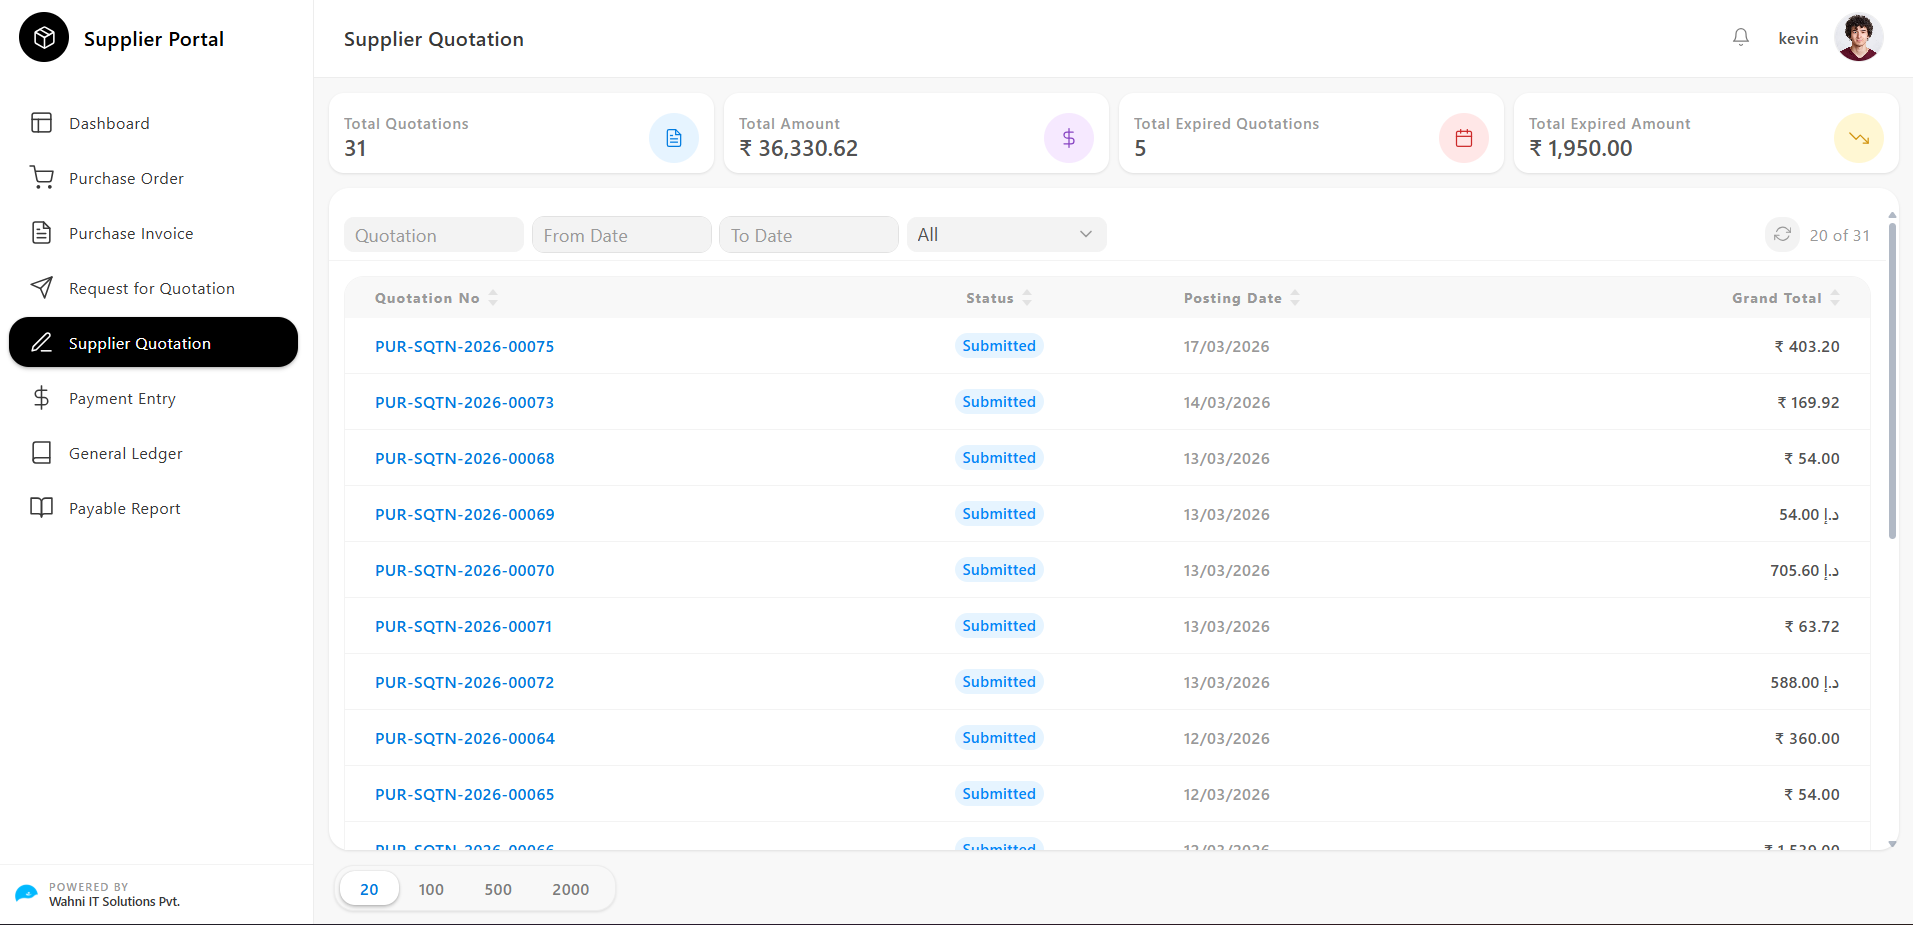Image resolution: width=1913 pixels, height=925 pixels.
Task: Click the ₹ 403.20 grand total
Action: click(x=1807, y=346)
